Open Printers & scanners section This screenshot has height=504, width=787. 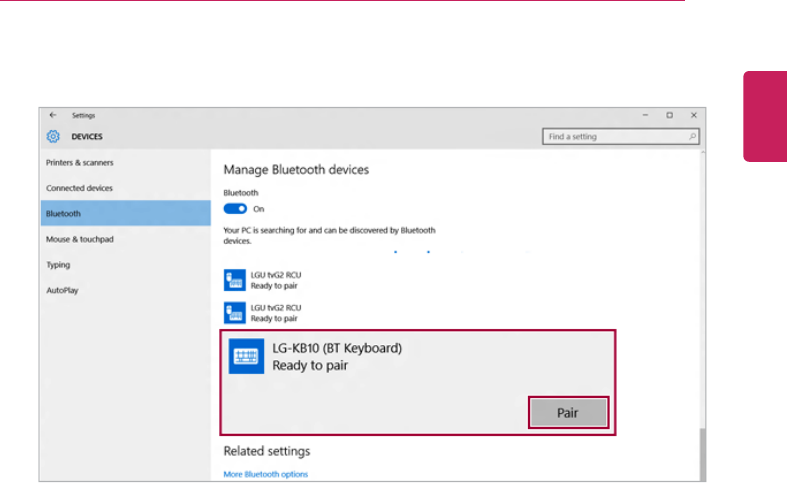(x=80, y=162)
